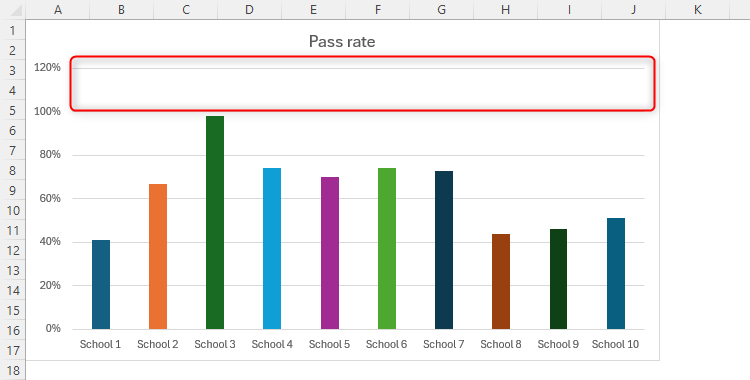Select column G header
The image size is (750, 380).
441,10
